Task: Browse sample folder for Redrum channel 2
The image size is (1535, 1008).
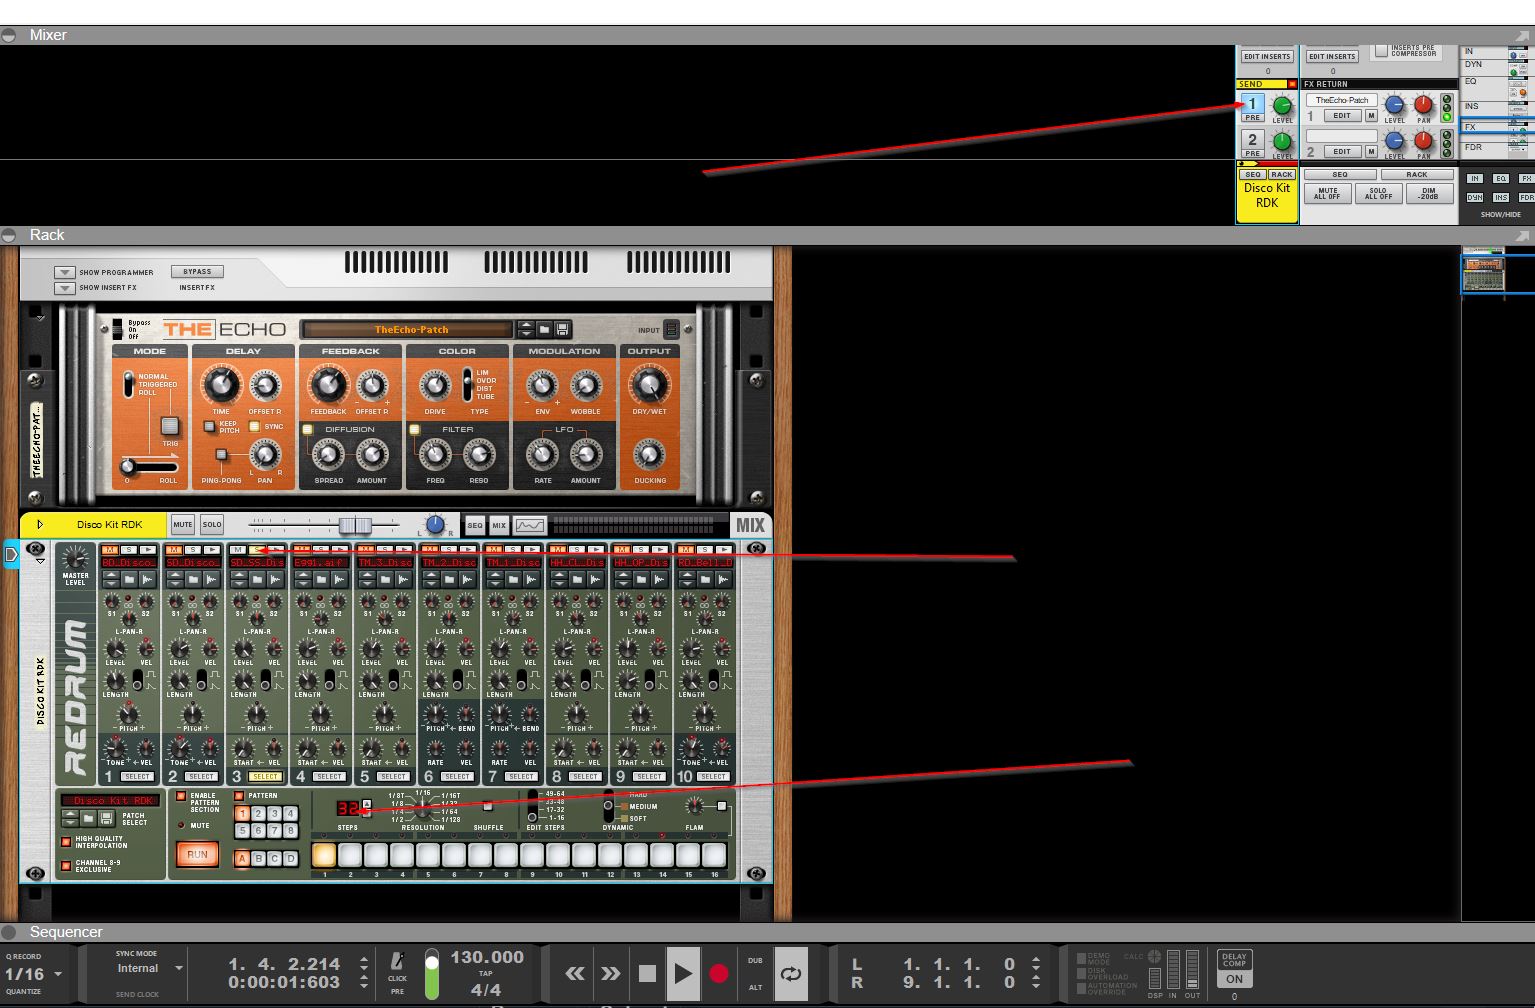Action: 194,579
